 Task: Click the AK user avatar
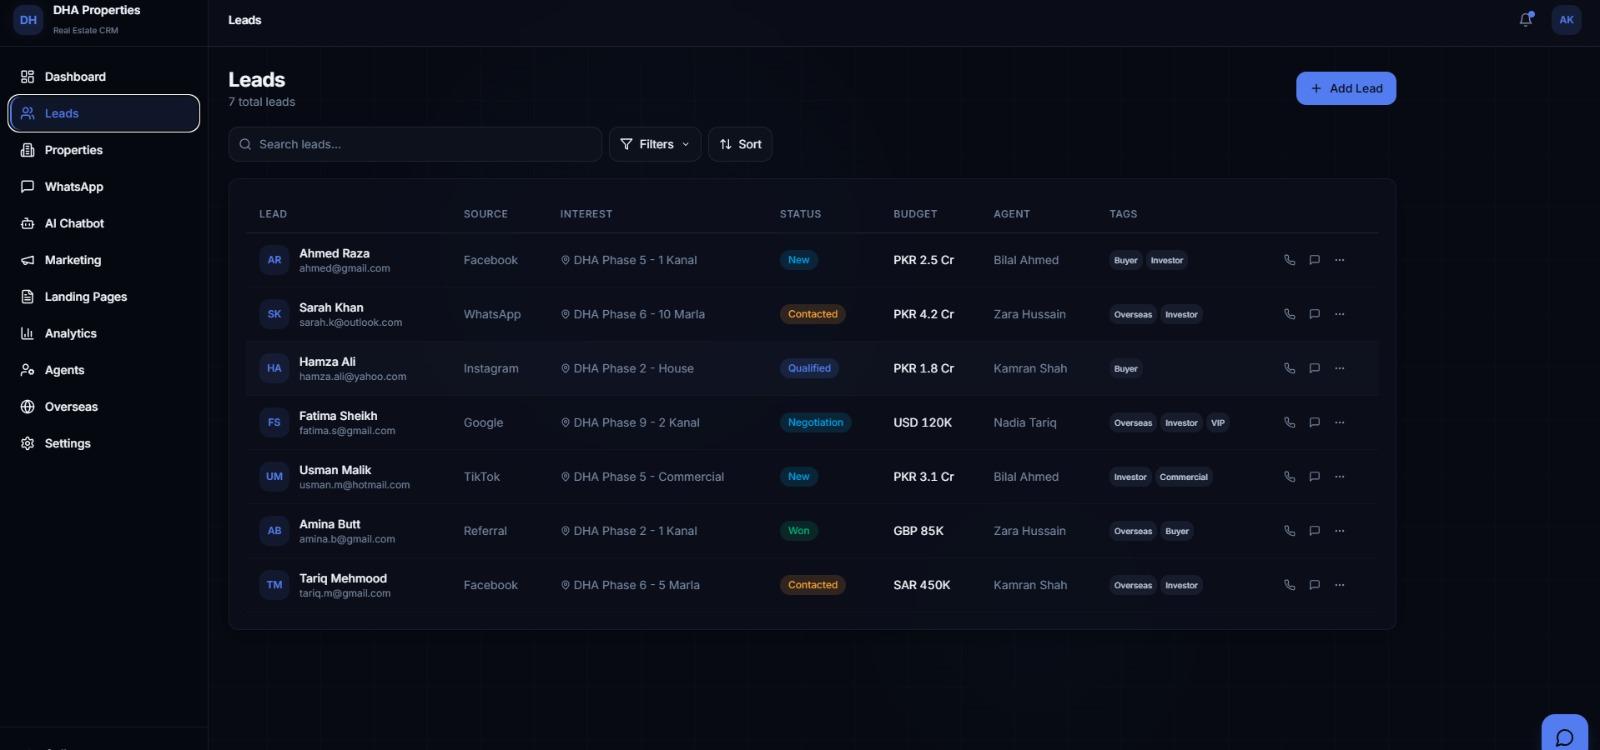click(x=1566, y=19)
